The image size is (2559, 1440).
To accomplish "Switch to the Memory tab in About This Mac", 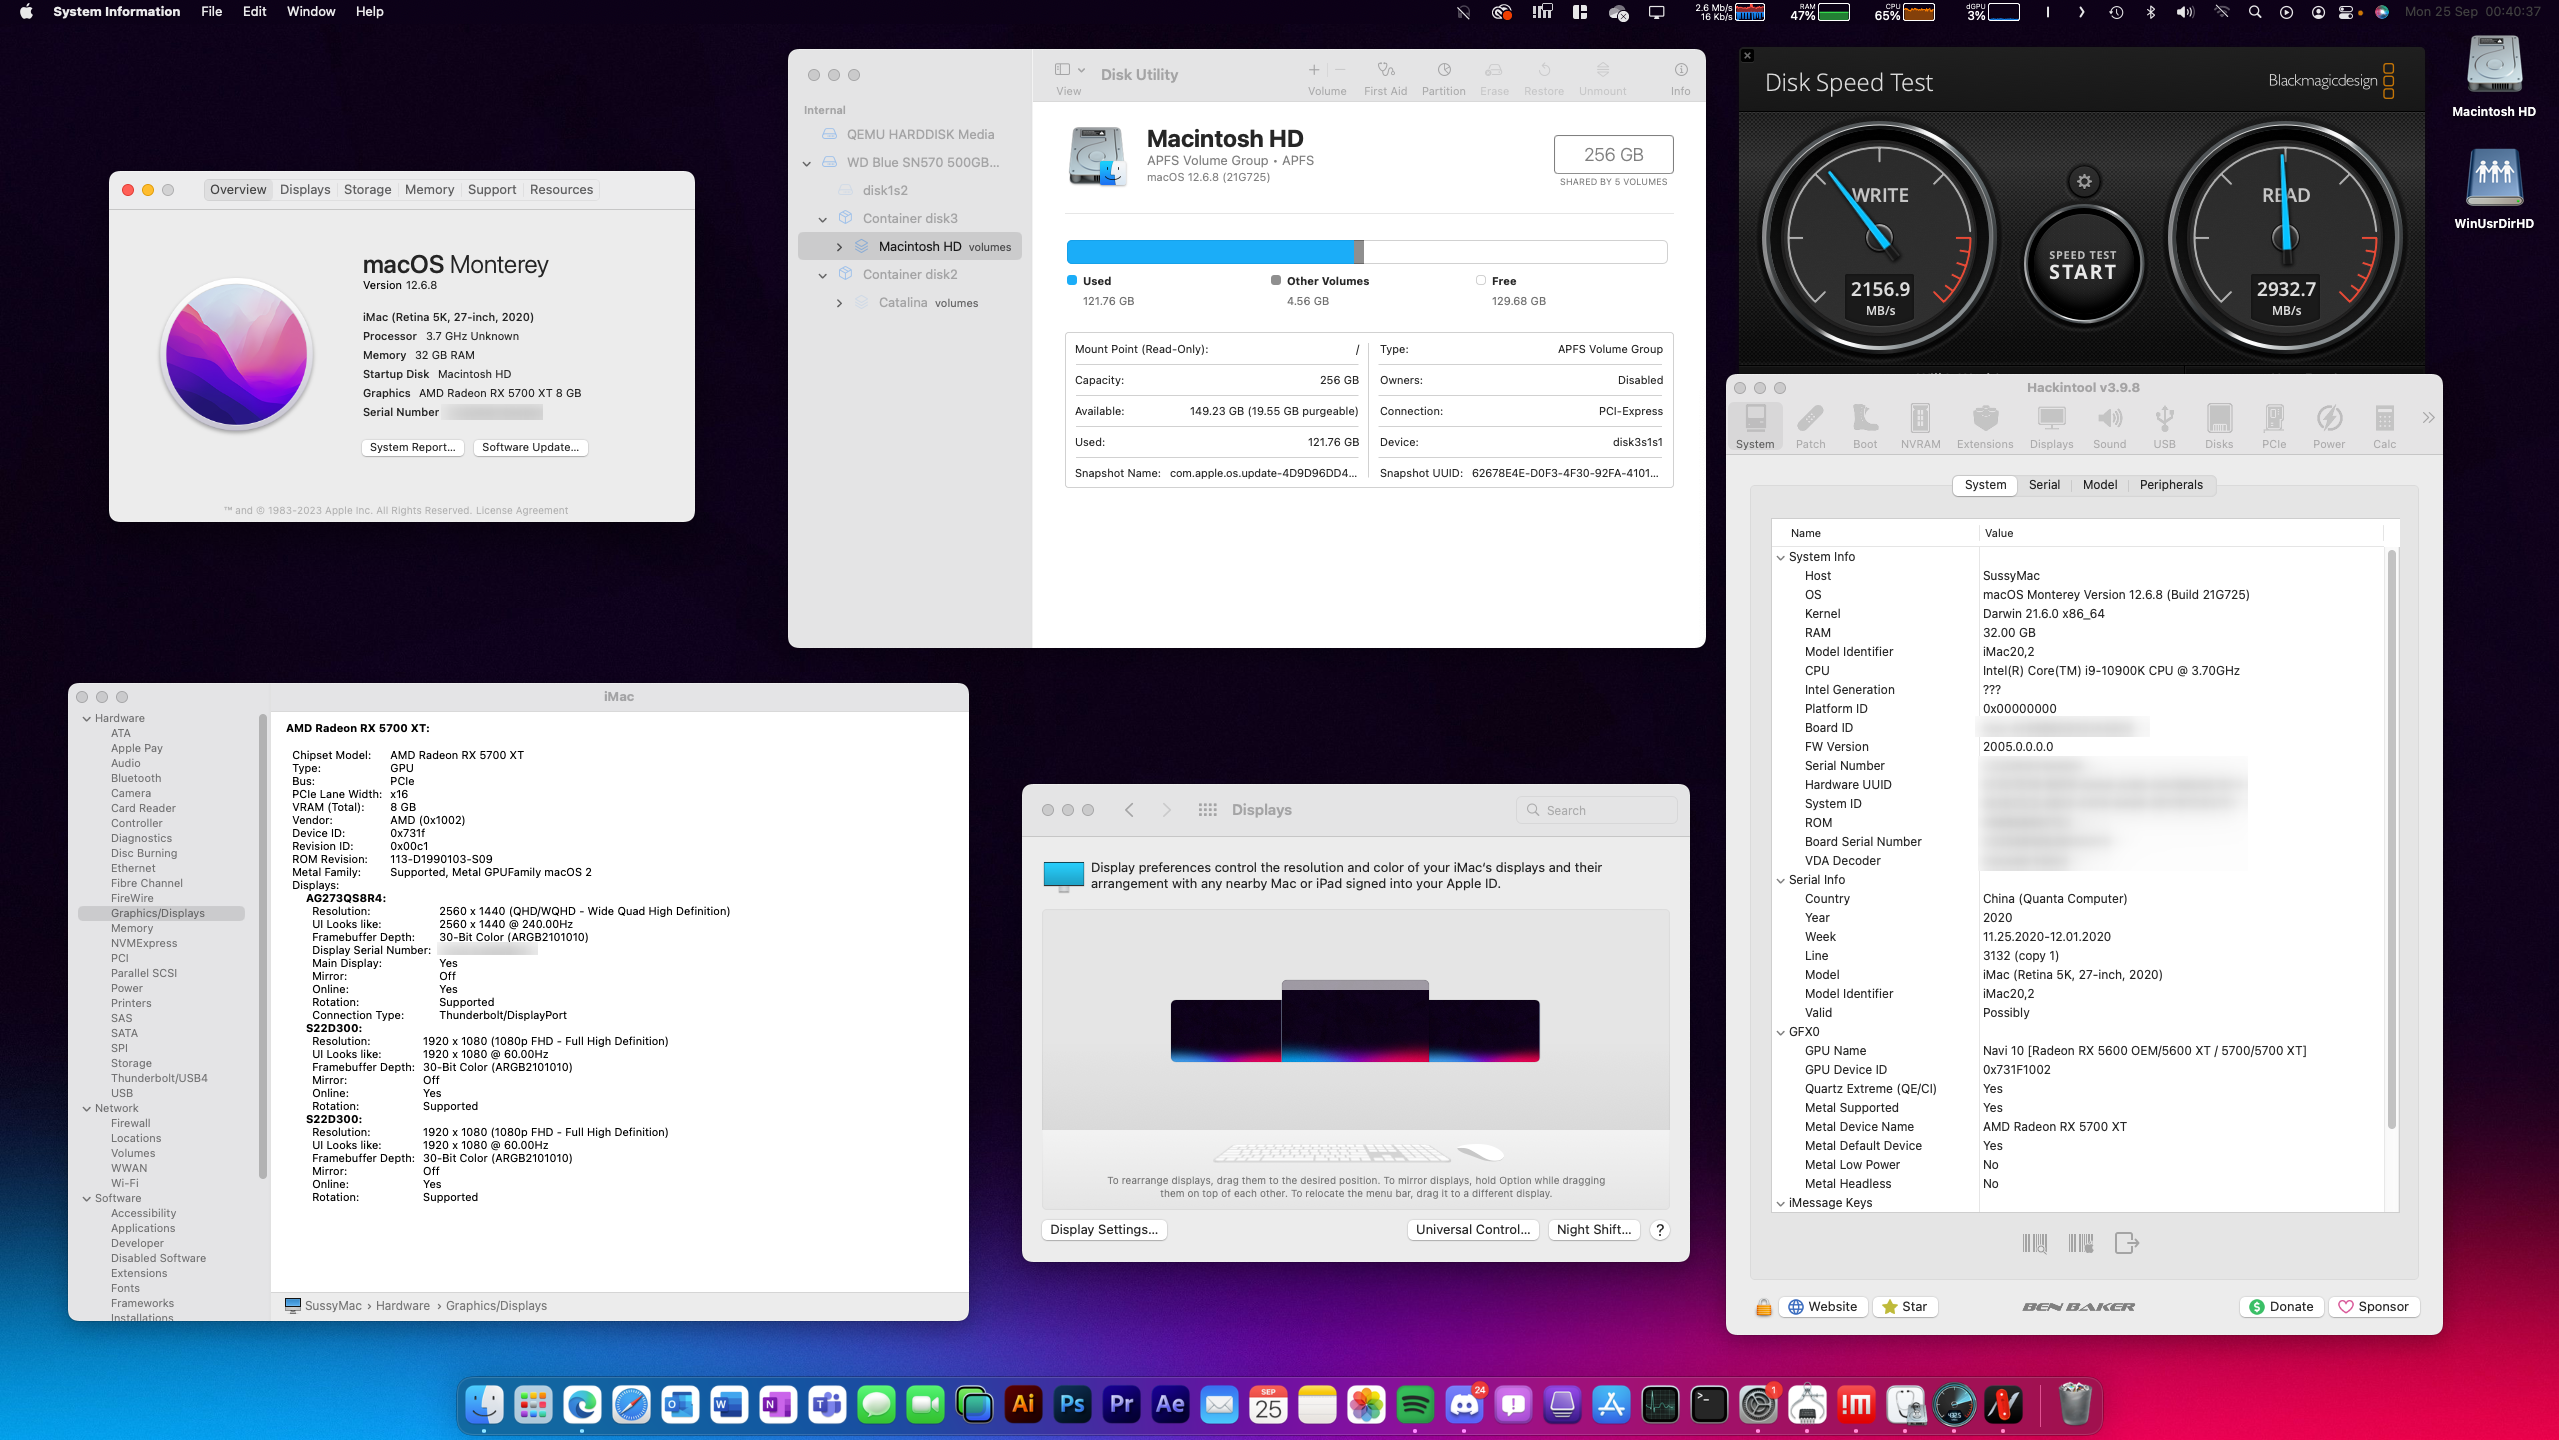I will [x=430, y=189].
